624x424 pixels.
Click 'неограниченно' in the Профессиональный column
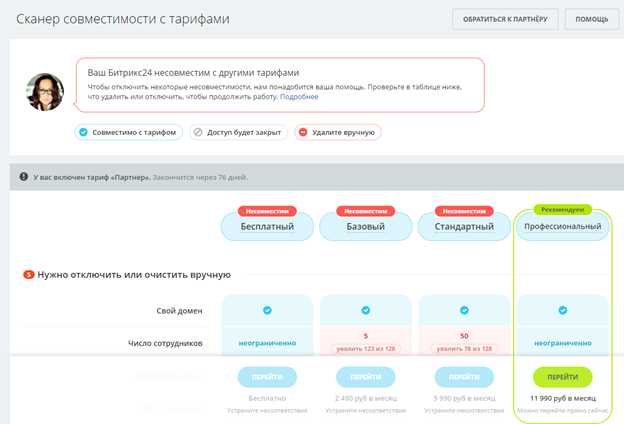(563, 343)
